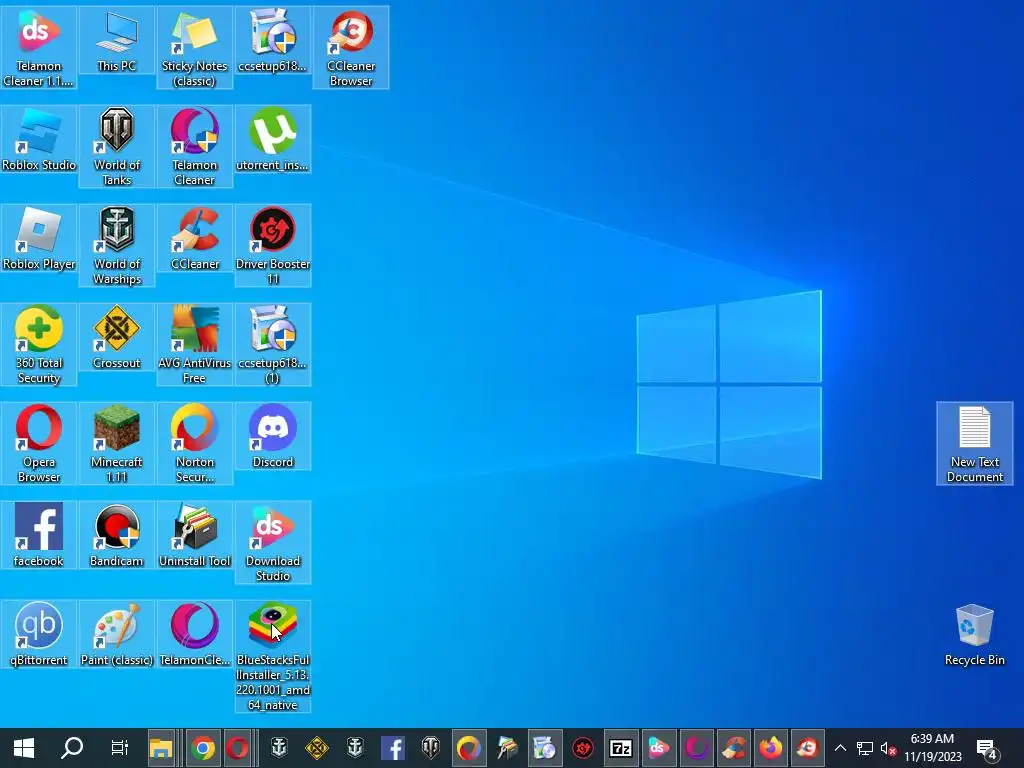This screenshot has height=768, width=1024.
Task: Select World of Tanks desktop shortcut
Action: click(116, 146)
